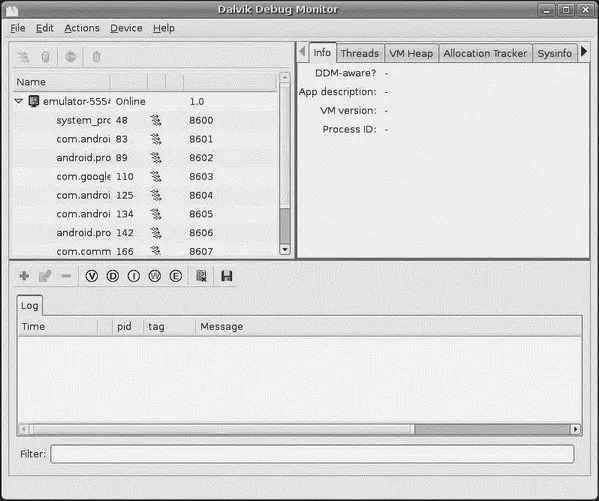Select the Log tab
The image size is (599, 501).
[29, 306]
